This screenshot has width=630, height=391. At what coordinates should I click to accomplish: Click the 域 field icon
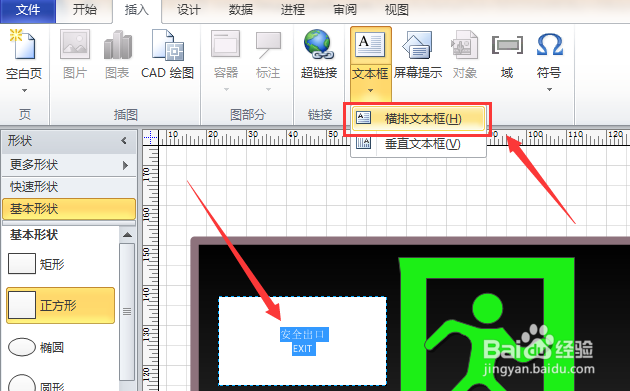tap(507, 44)
